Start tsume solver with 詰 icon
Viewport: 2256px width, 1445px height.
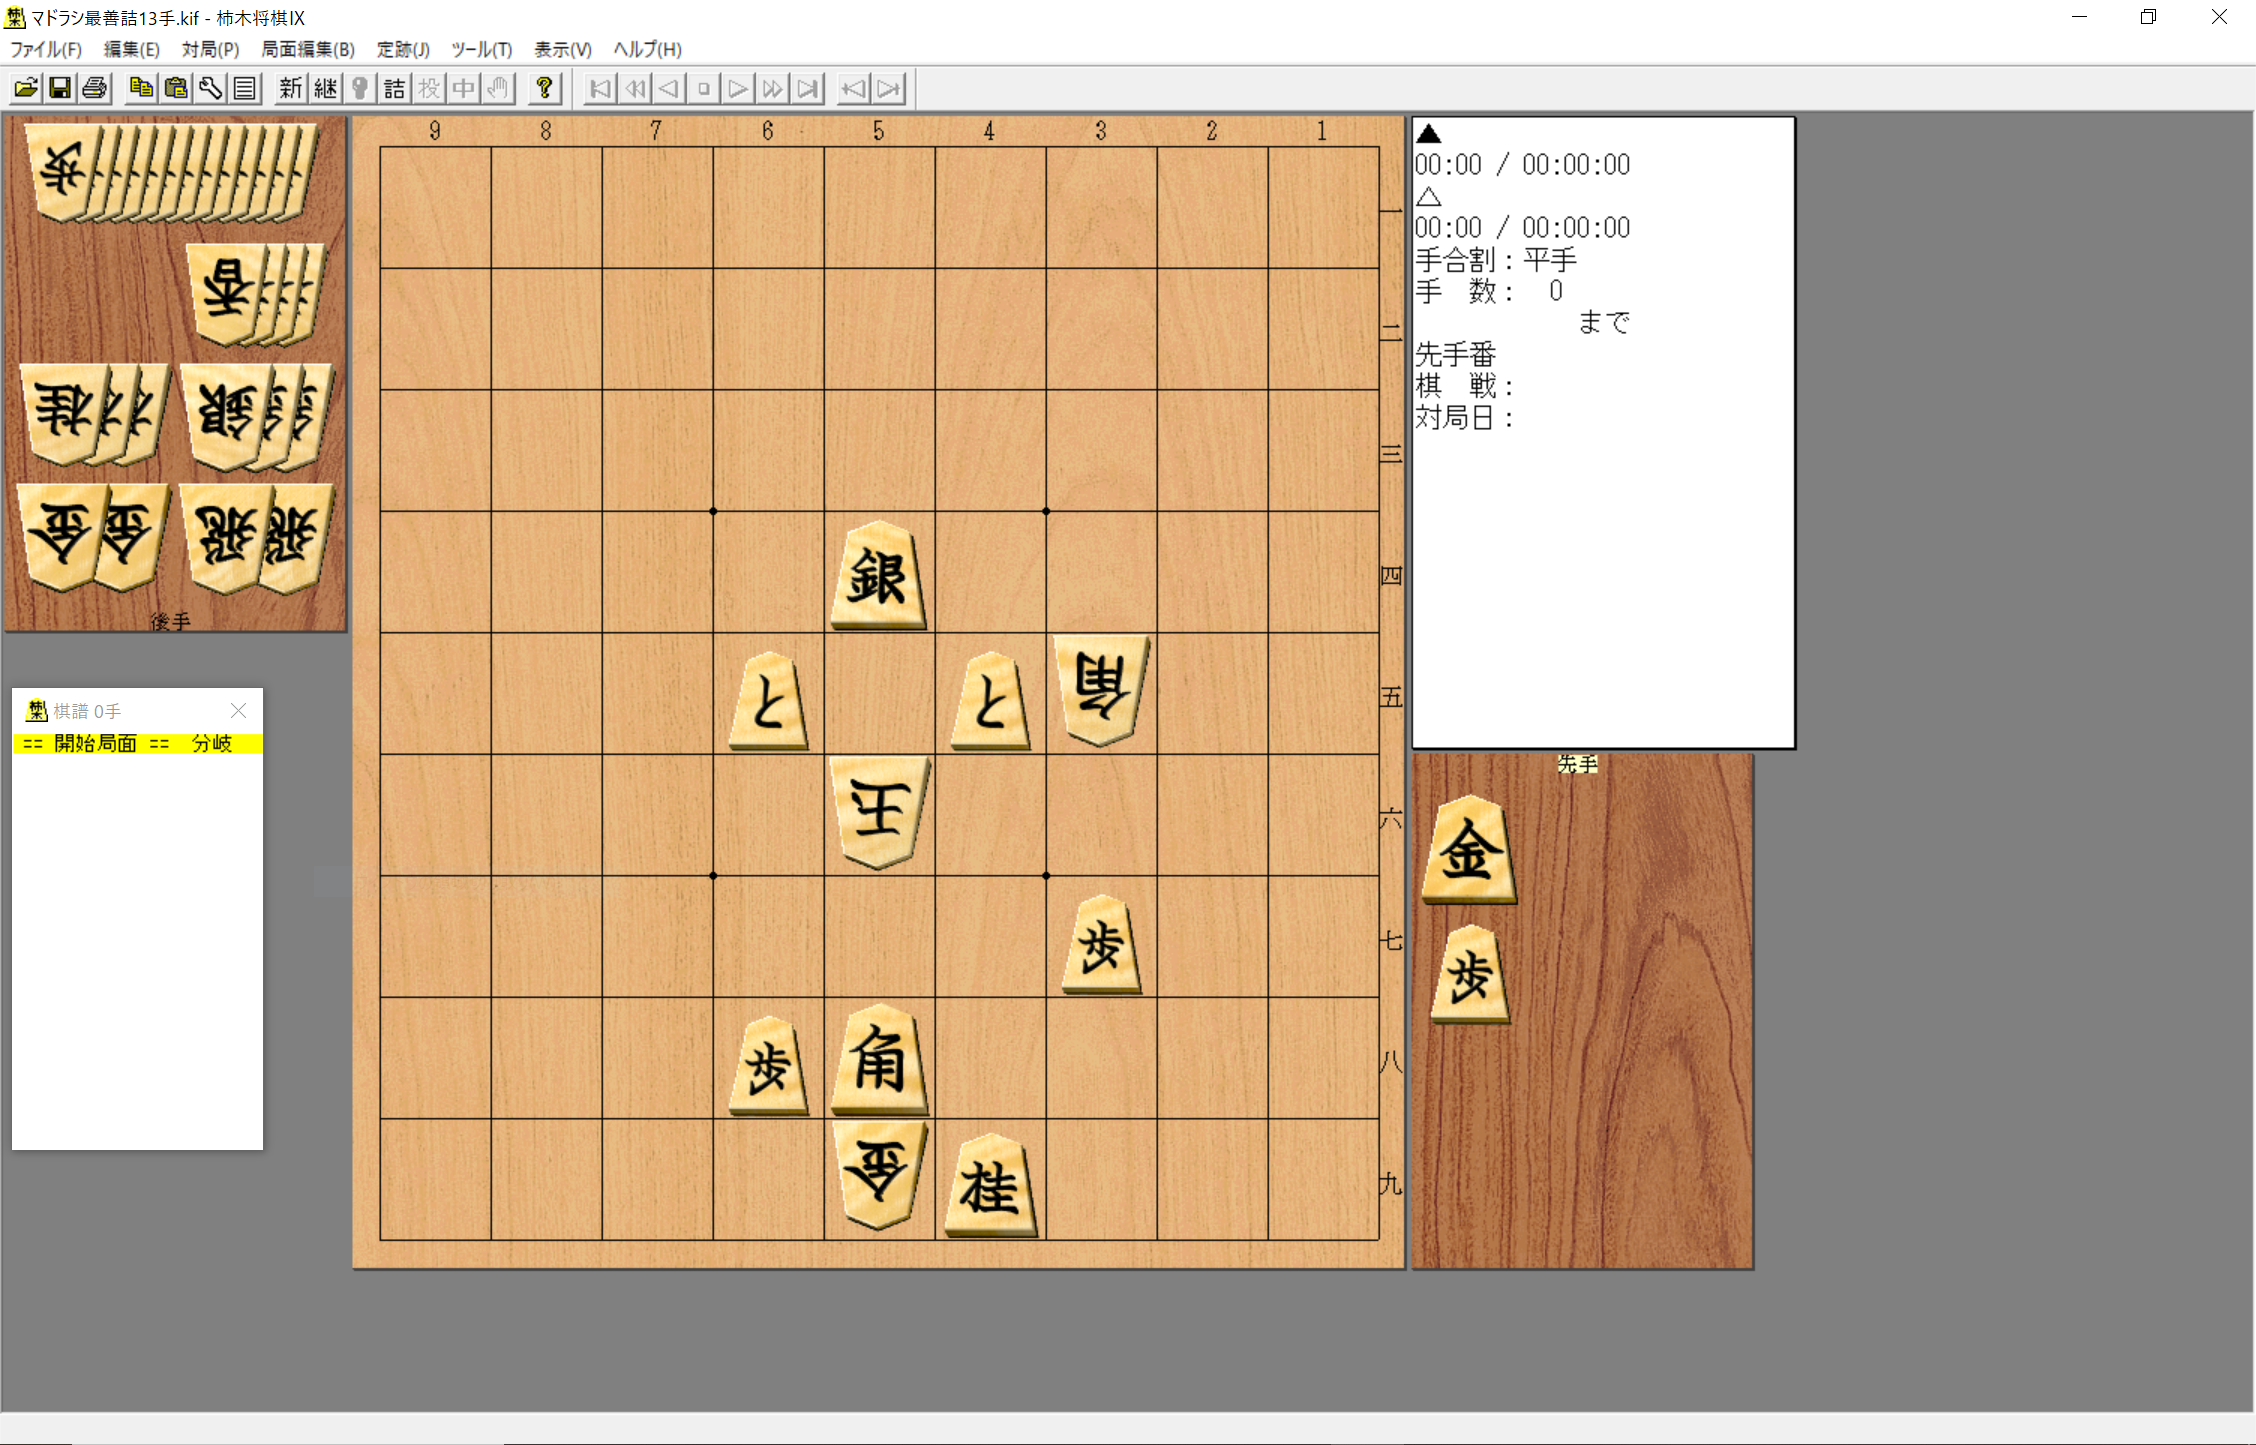tap(394, 88)
